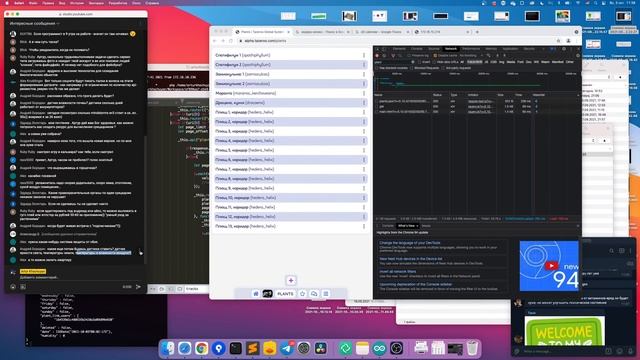Open the Performance tab in DevTools

coord(471,49)
